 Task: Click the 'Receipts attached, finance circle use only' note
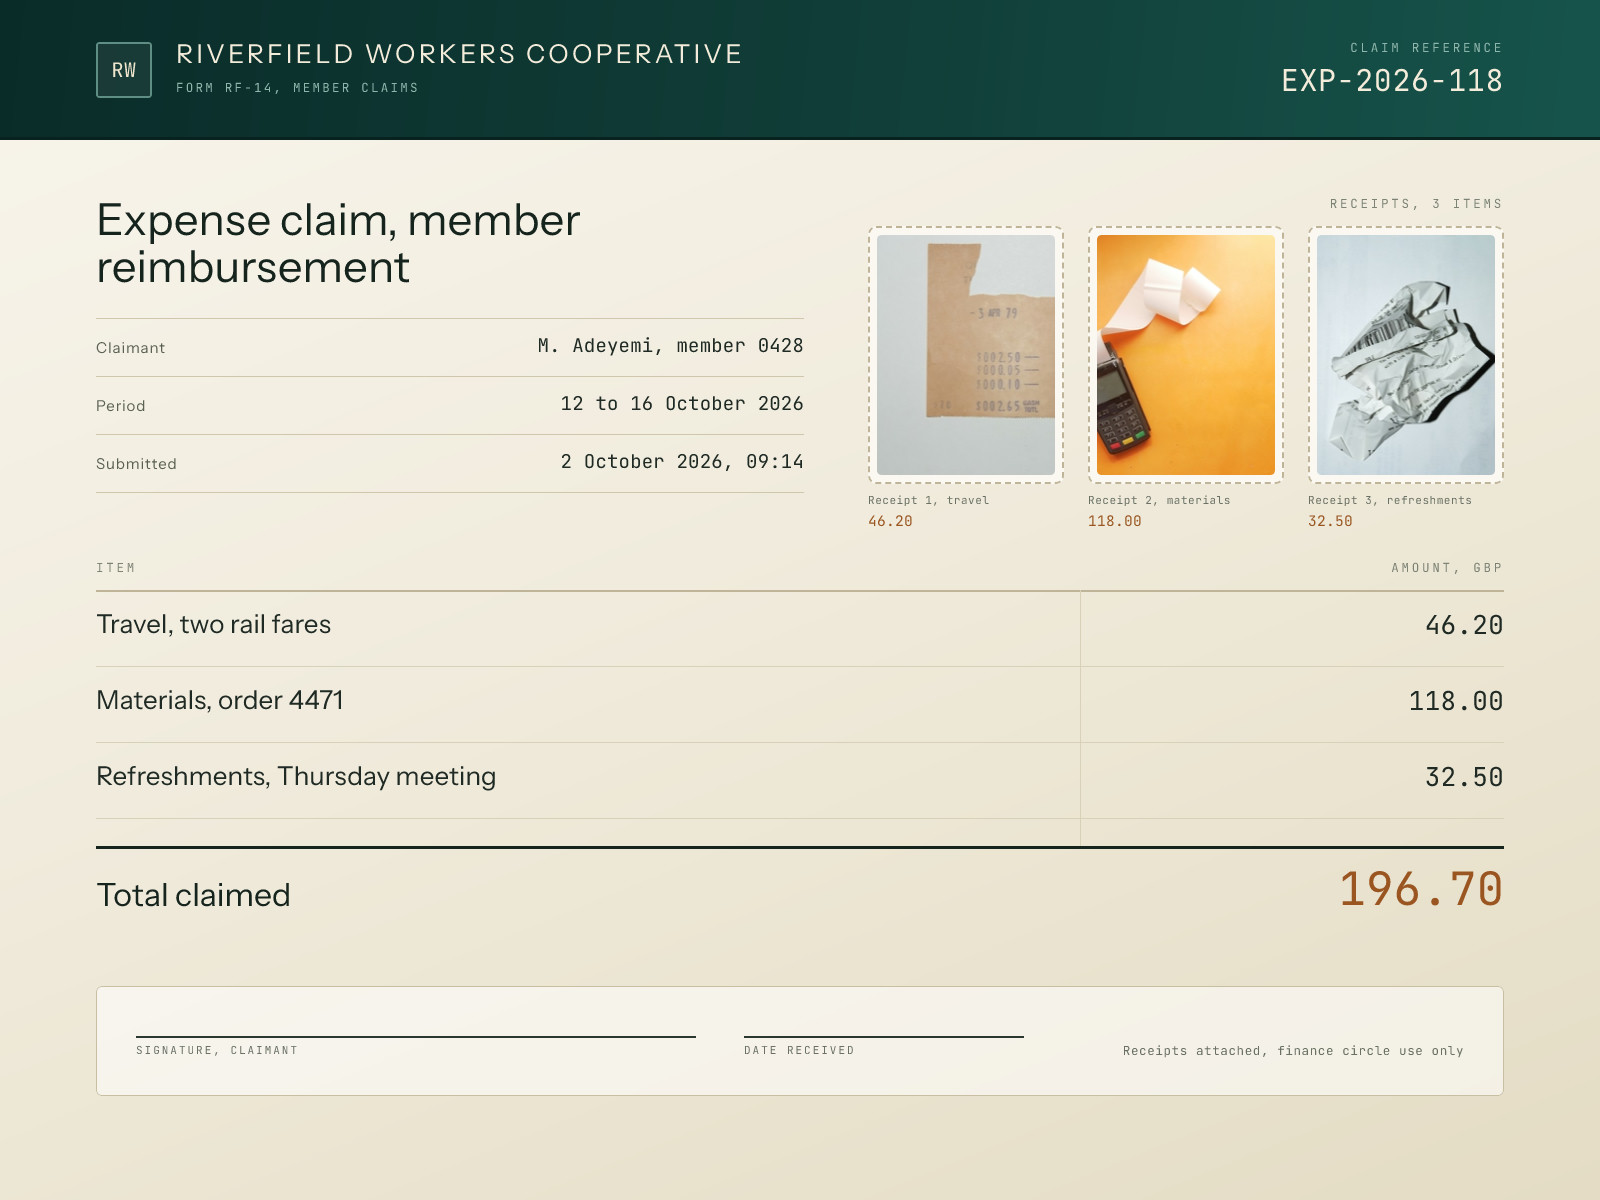(1293, 1051)
